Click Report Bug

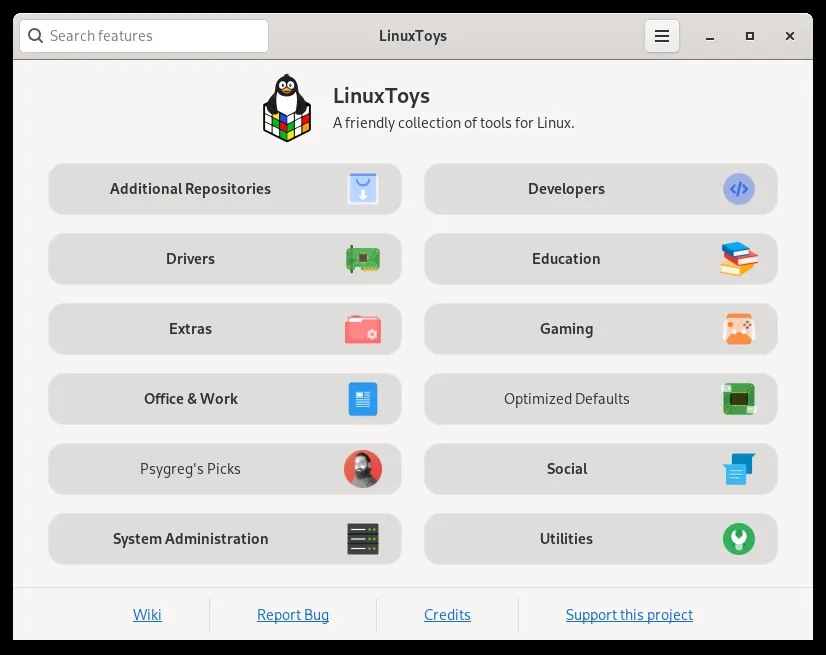[x=292, y=615]
